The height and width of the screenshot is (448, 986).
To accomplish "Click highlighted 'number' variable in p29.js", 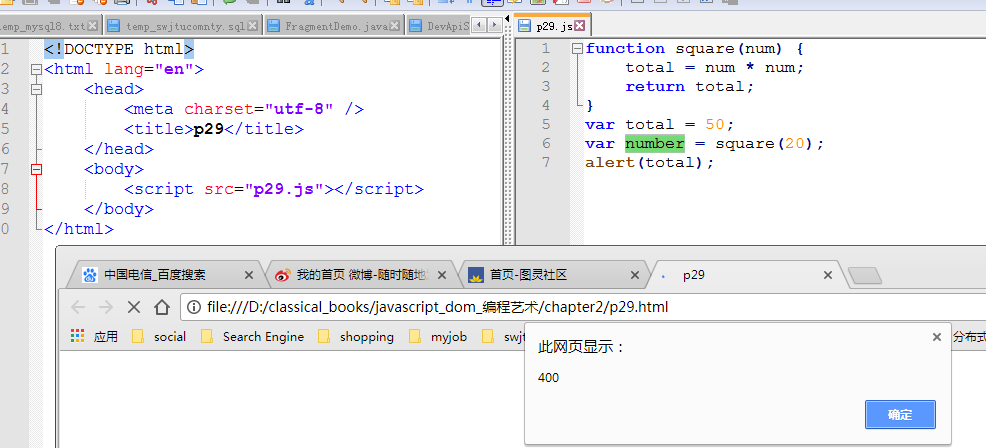I will point(654,143).
